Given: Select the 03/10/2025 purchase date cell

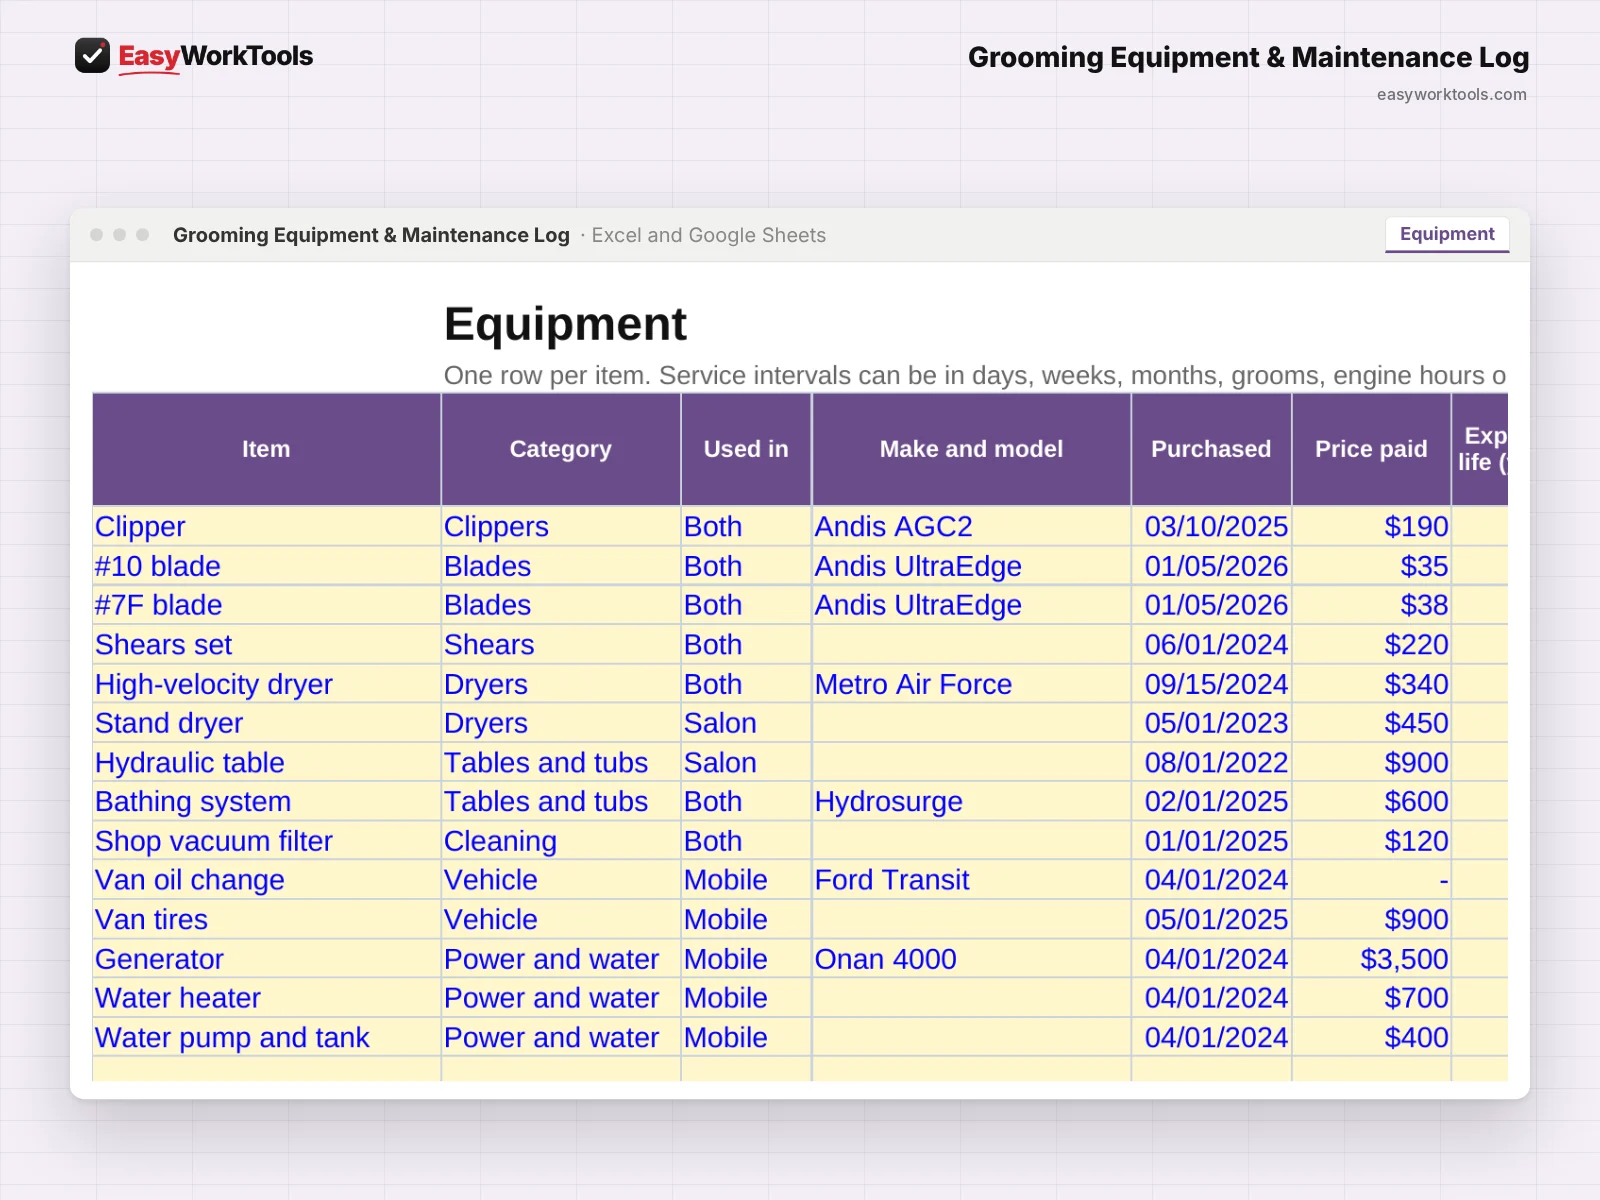Looking at the screenshot, I should tap(1211, 527).
